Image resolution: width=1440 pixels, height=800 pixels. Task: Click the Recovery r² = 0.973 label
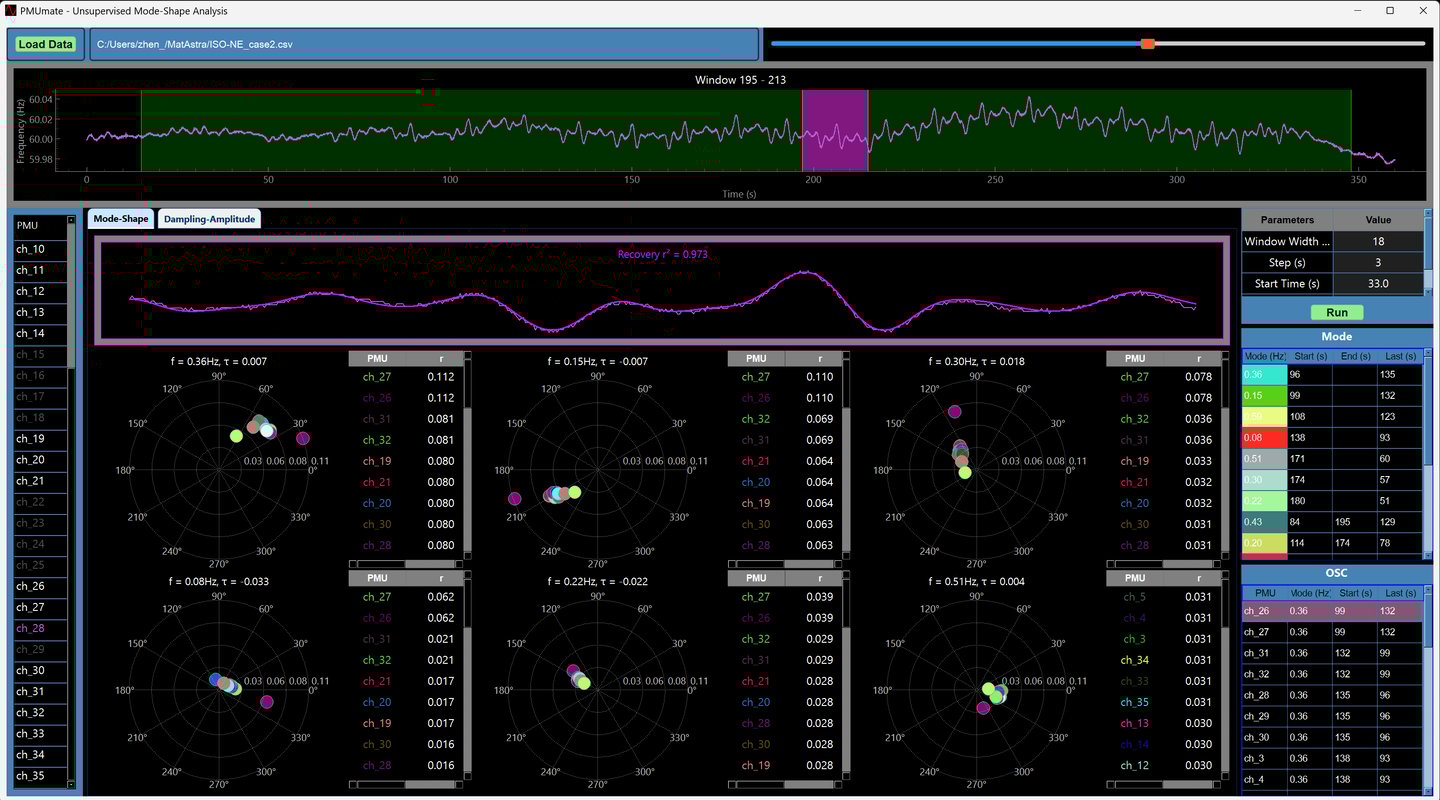coord(662,254)
